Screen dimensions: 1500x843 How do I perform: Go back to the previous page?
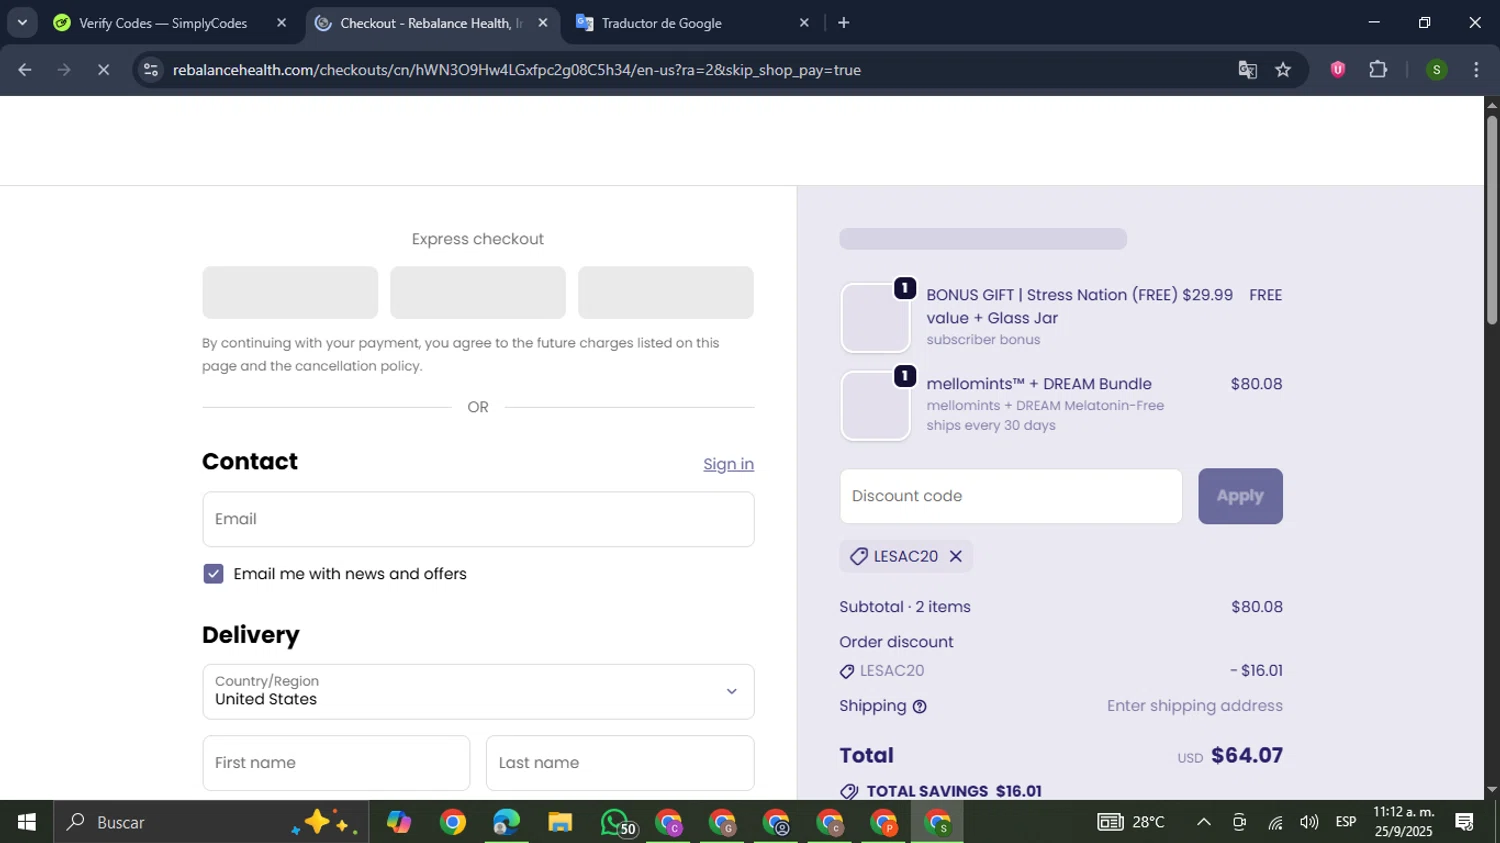click(25, 70)
